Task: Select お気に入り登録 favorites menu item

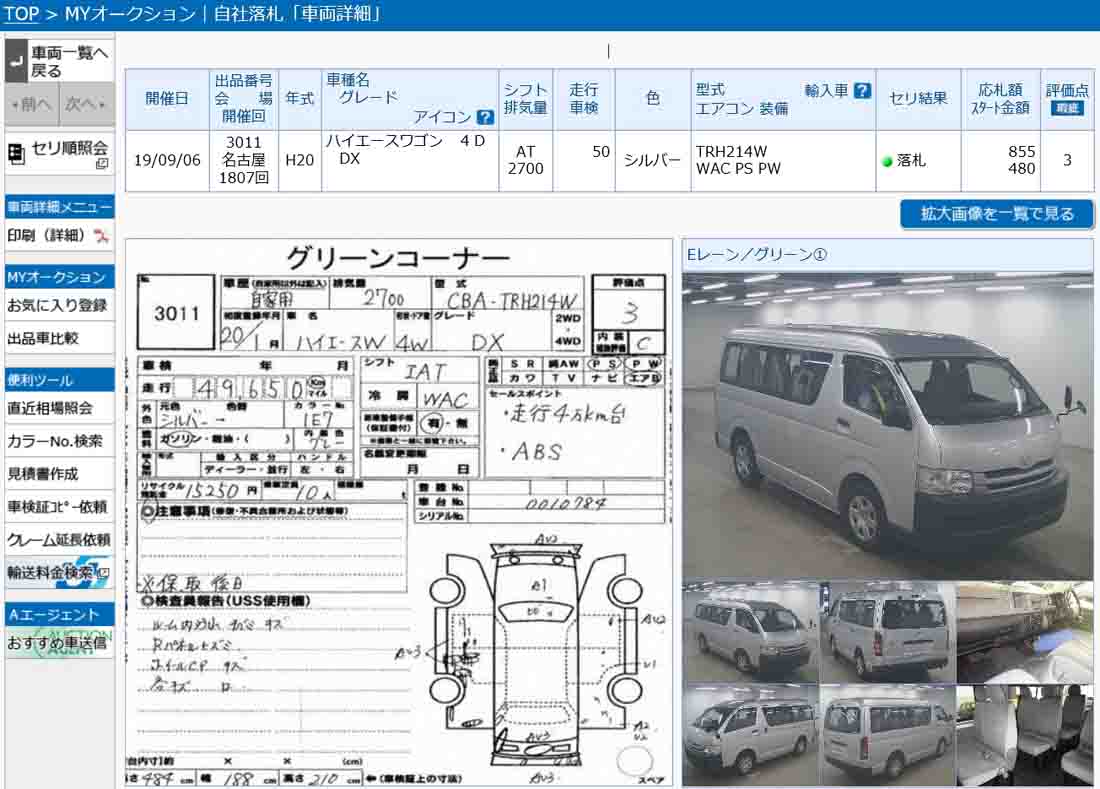Action: [x=60, y=306]
